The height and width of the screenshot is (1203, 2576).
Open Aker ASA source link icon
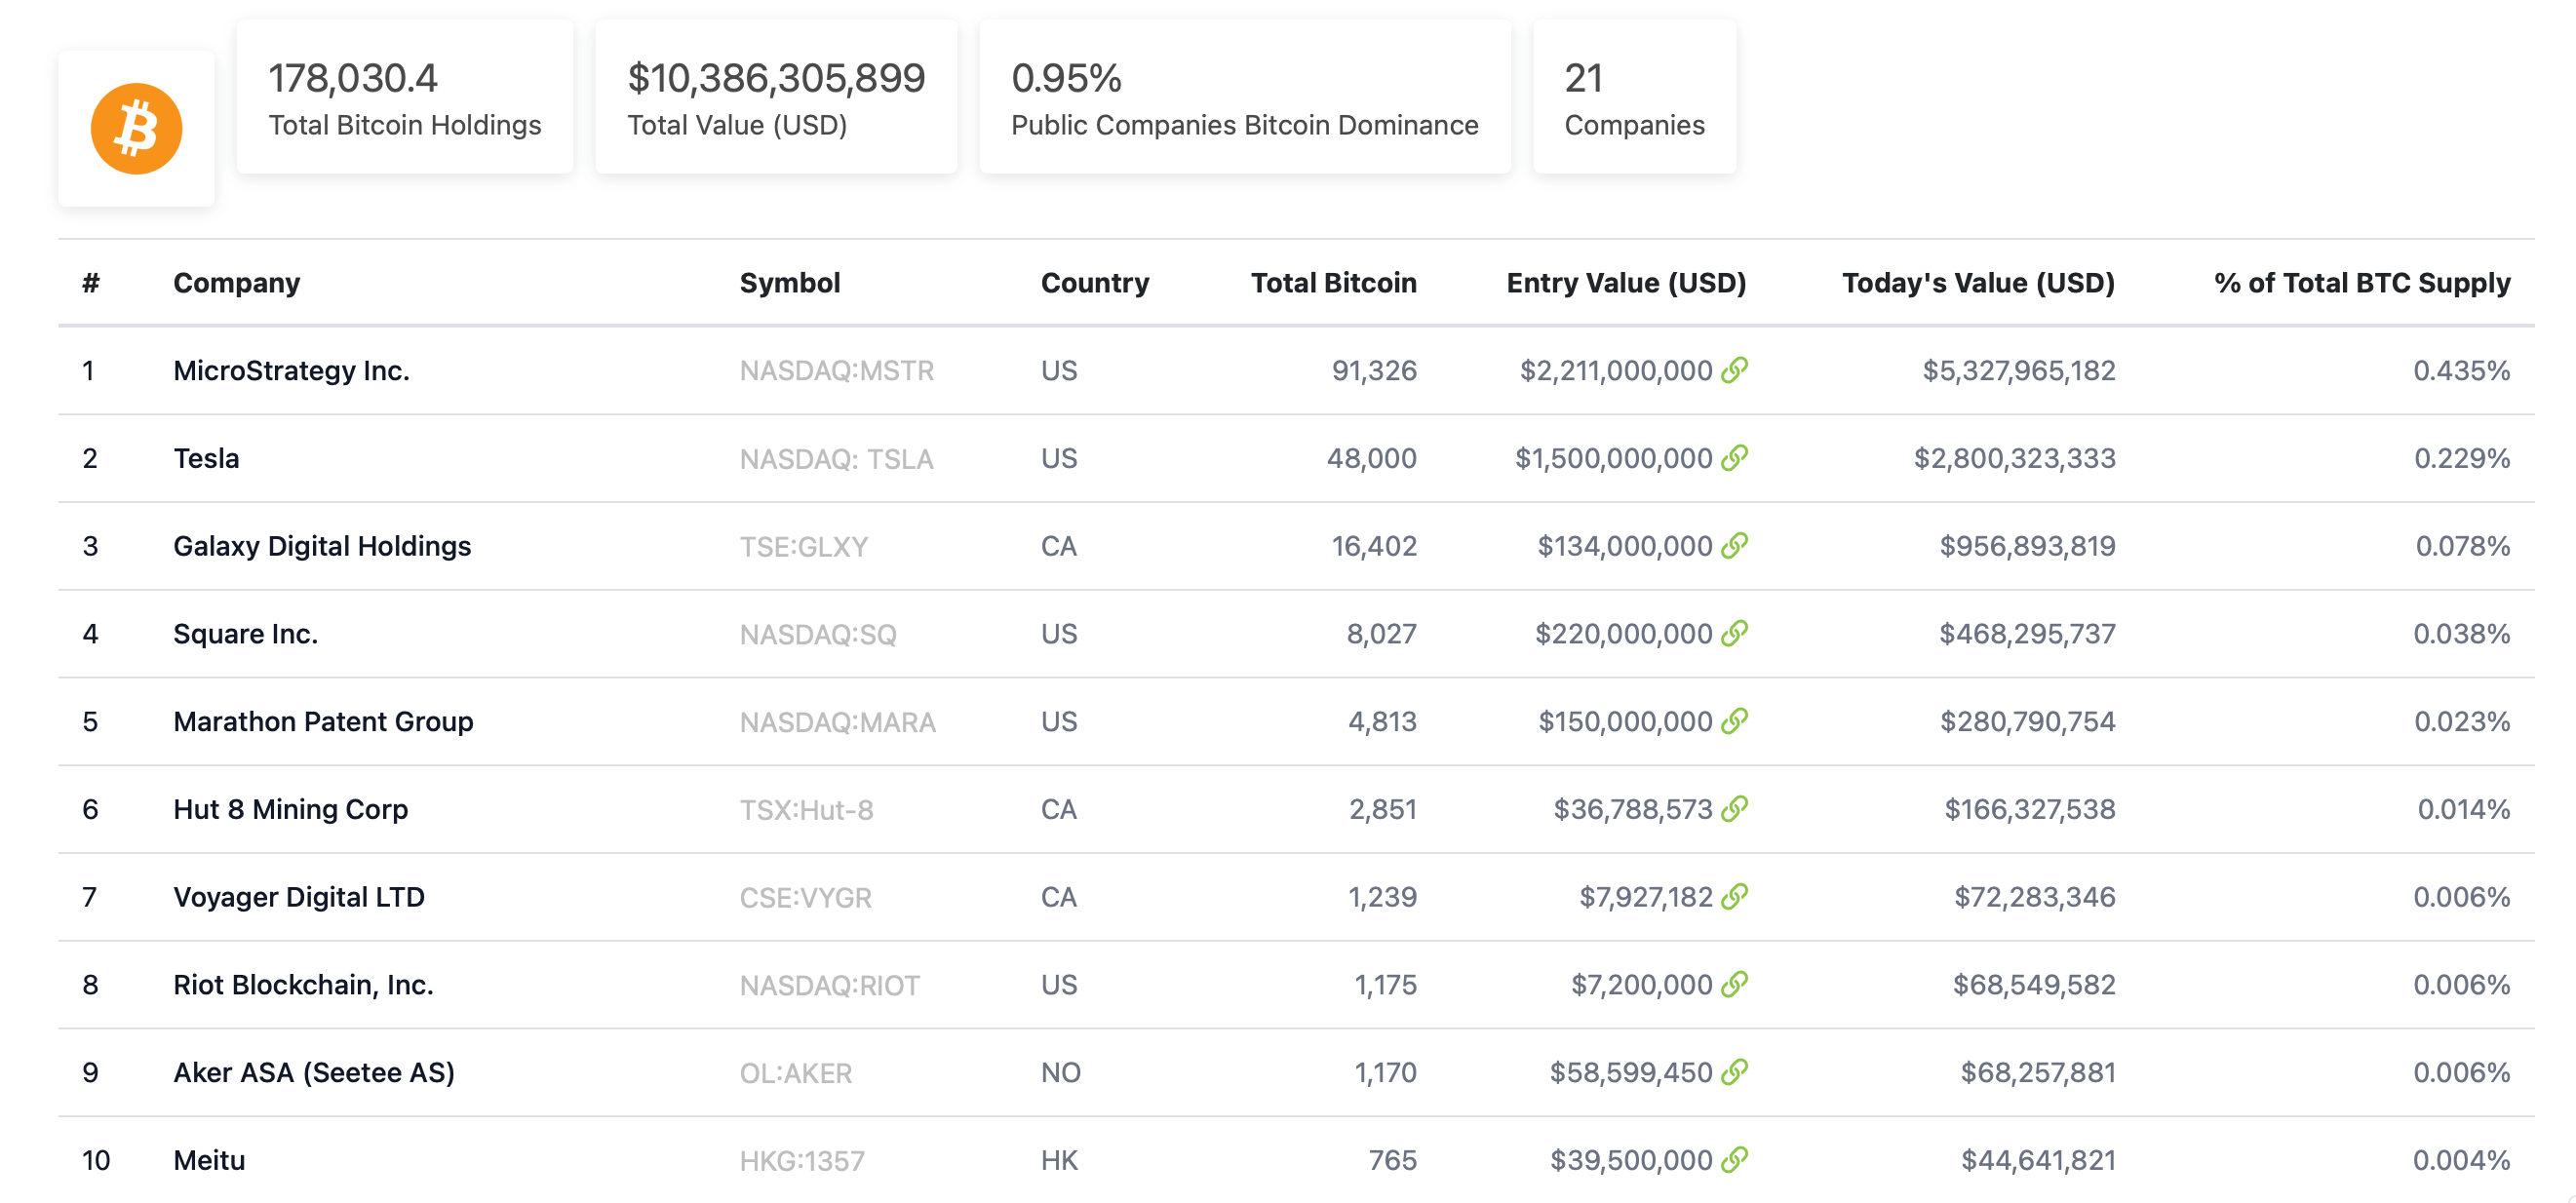1734,1072
